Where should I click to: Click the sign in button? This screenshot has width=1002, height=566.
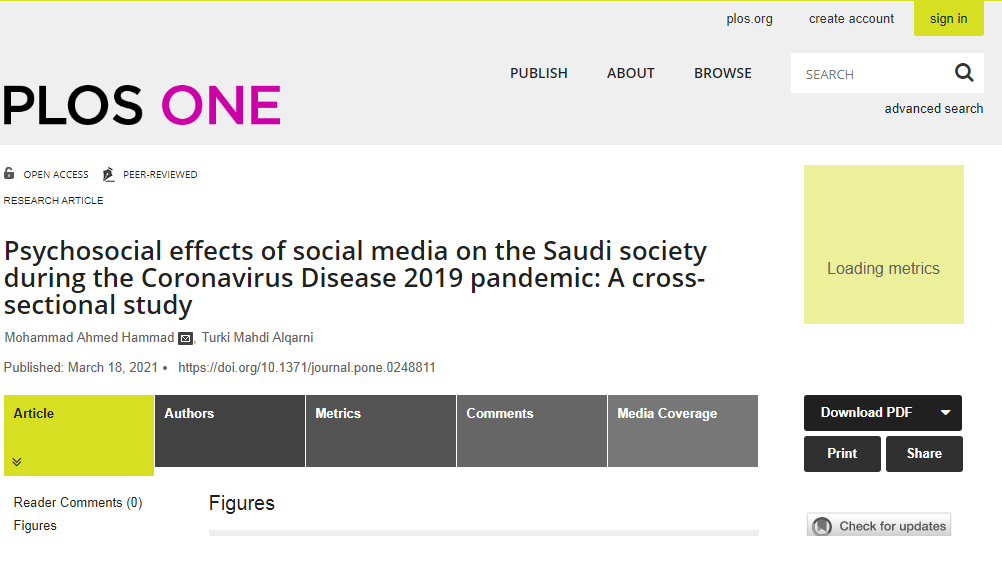[x=948, y=19]
